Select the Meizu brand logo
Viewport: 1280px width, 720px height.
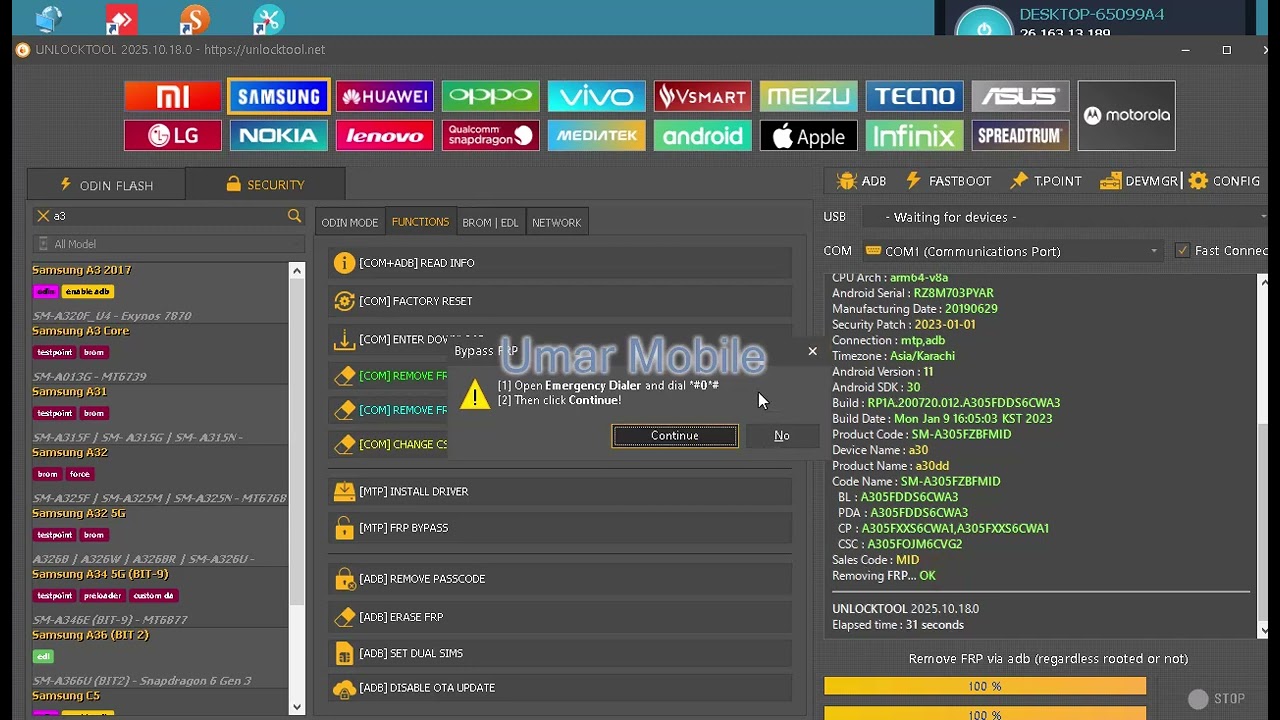pyautogui.click(x=809, y=96)
